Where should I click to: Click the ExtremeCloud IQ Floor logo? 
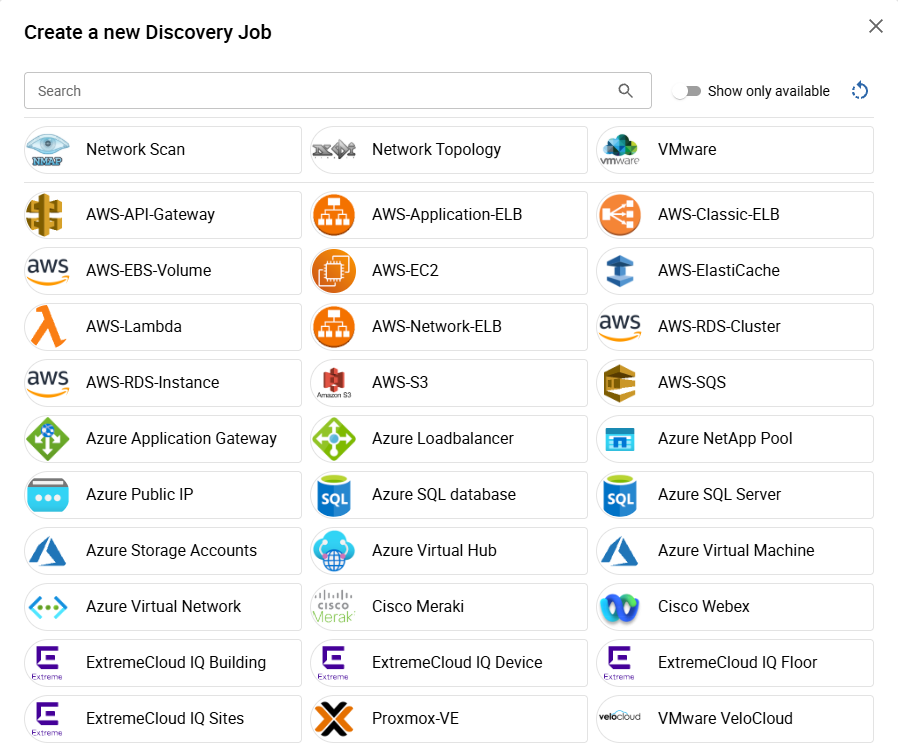point(619,663)
